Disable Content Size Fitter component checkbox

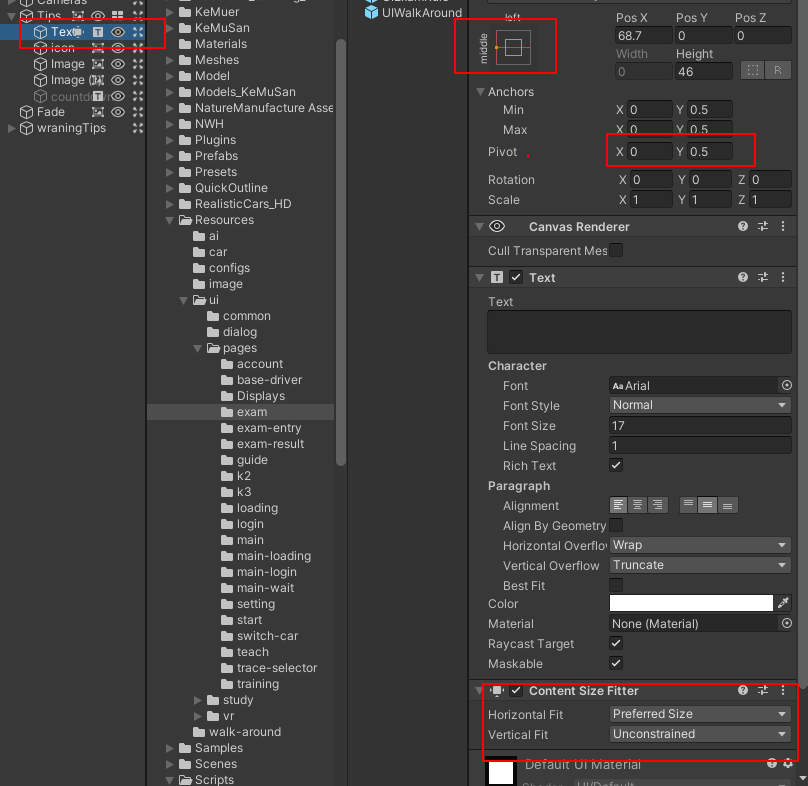pyautogui.click(x=516, y=691)
